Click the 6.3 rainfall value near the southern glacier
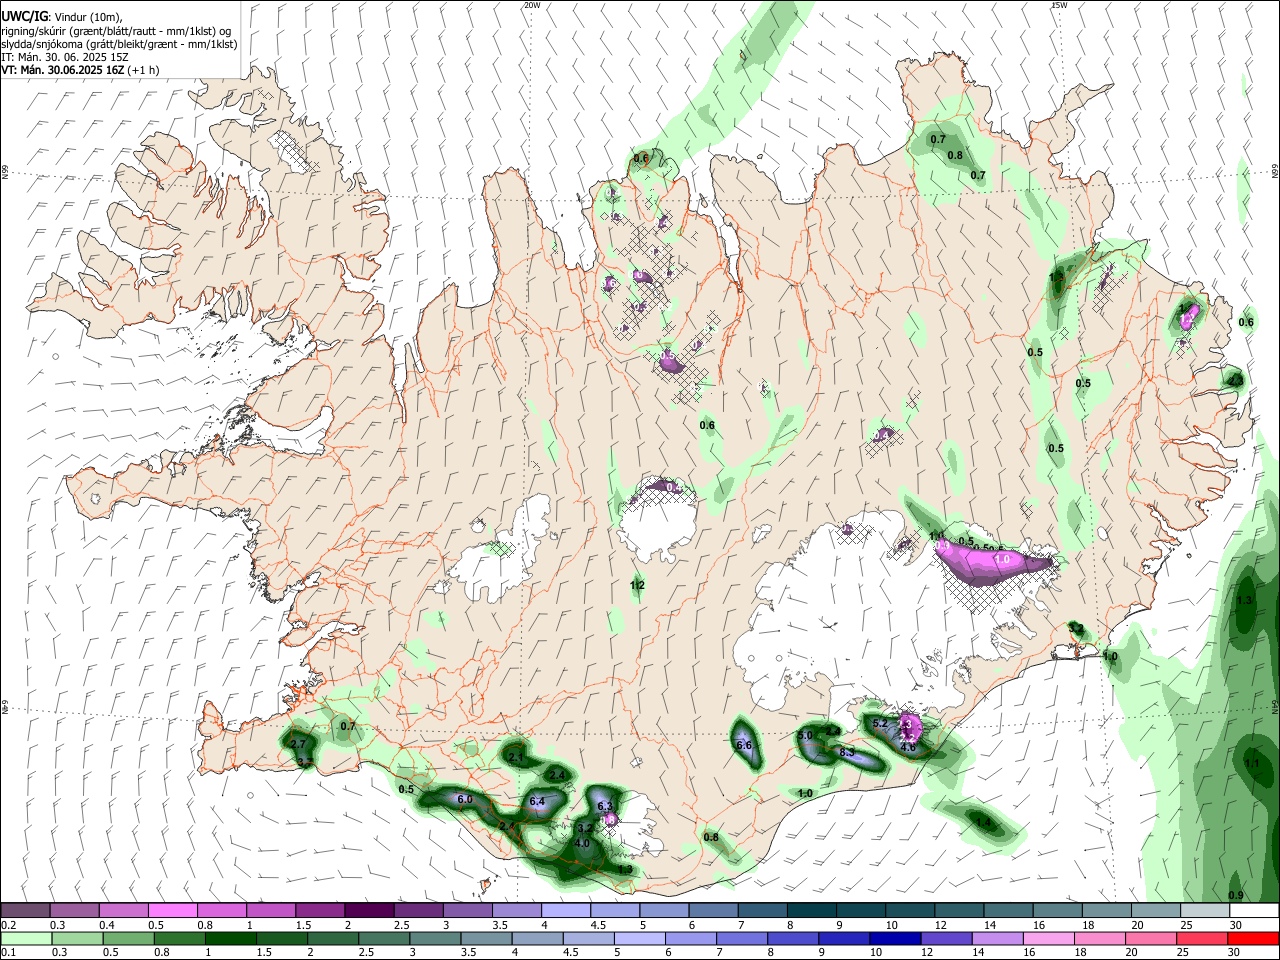Screen dimensions: 1280x960 tap(605, 806)
